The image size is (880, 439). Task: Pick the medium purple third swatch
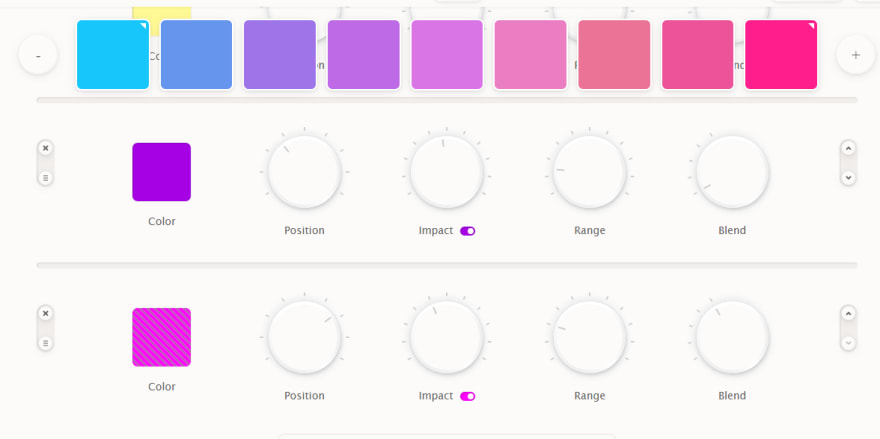click(x=280, y=54)
